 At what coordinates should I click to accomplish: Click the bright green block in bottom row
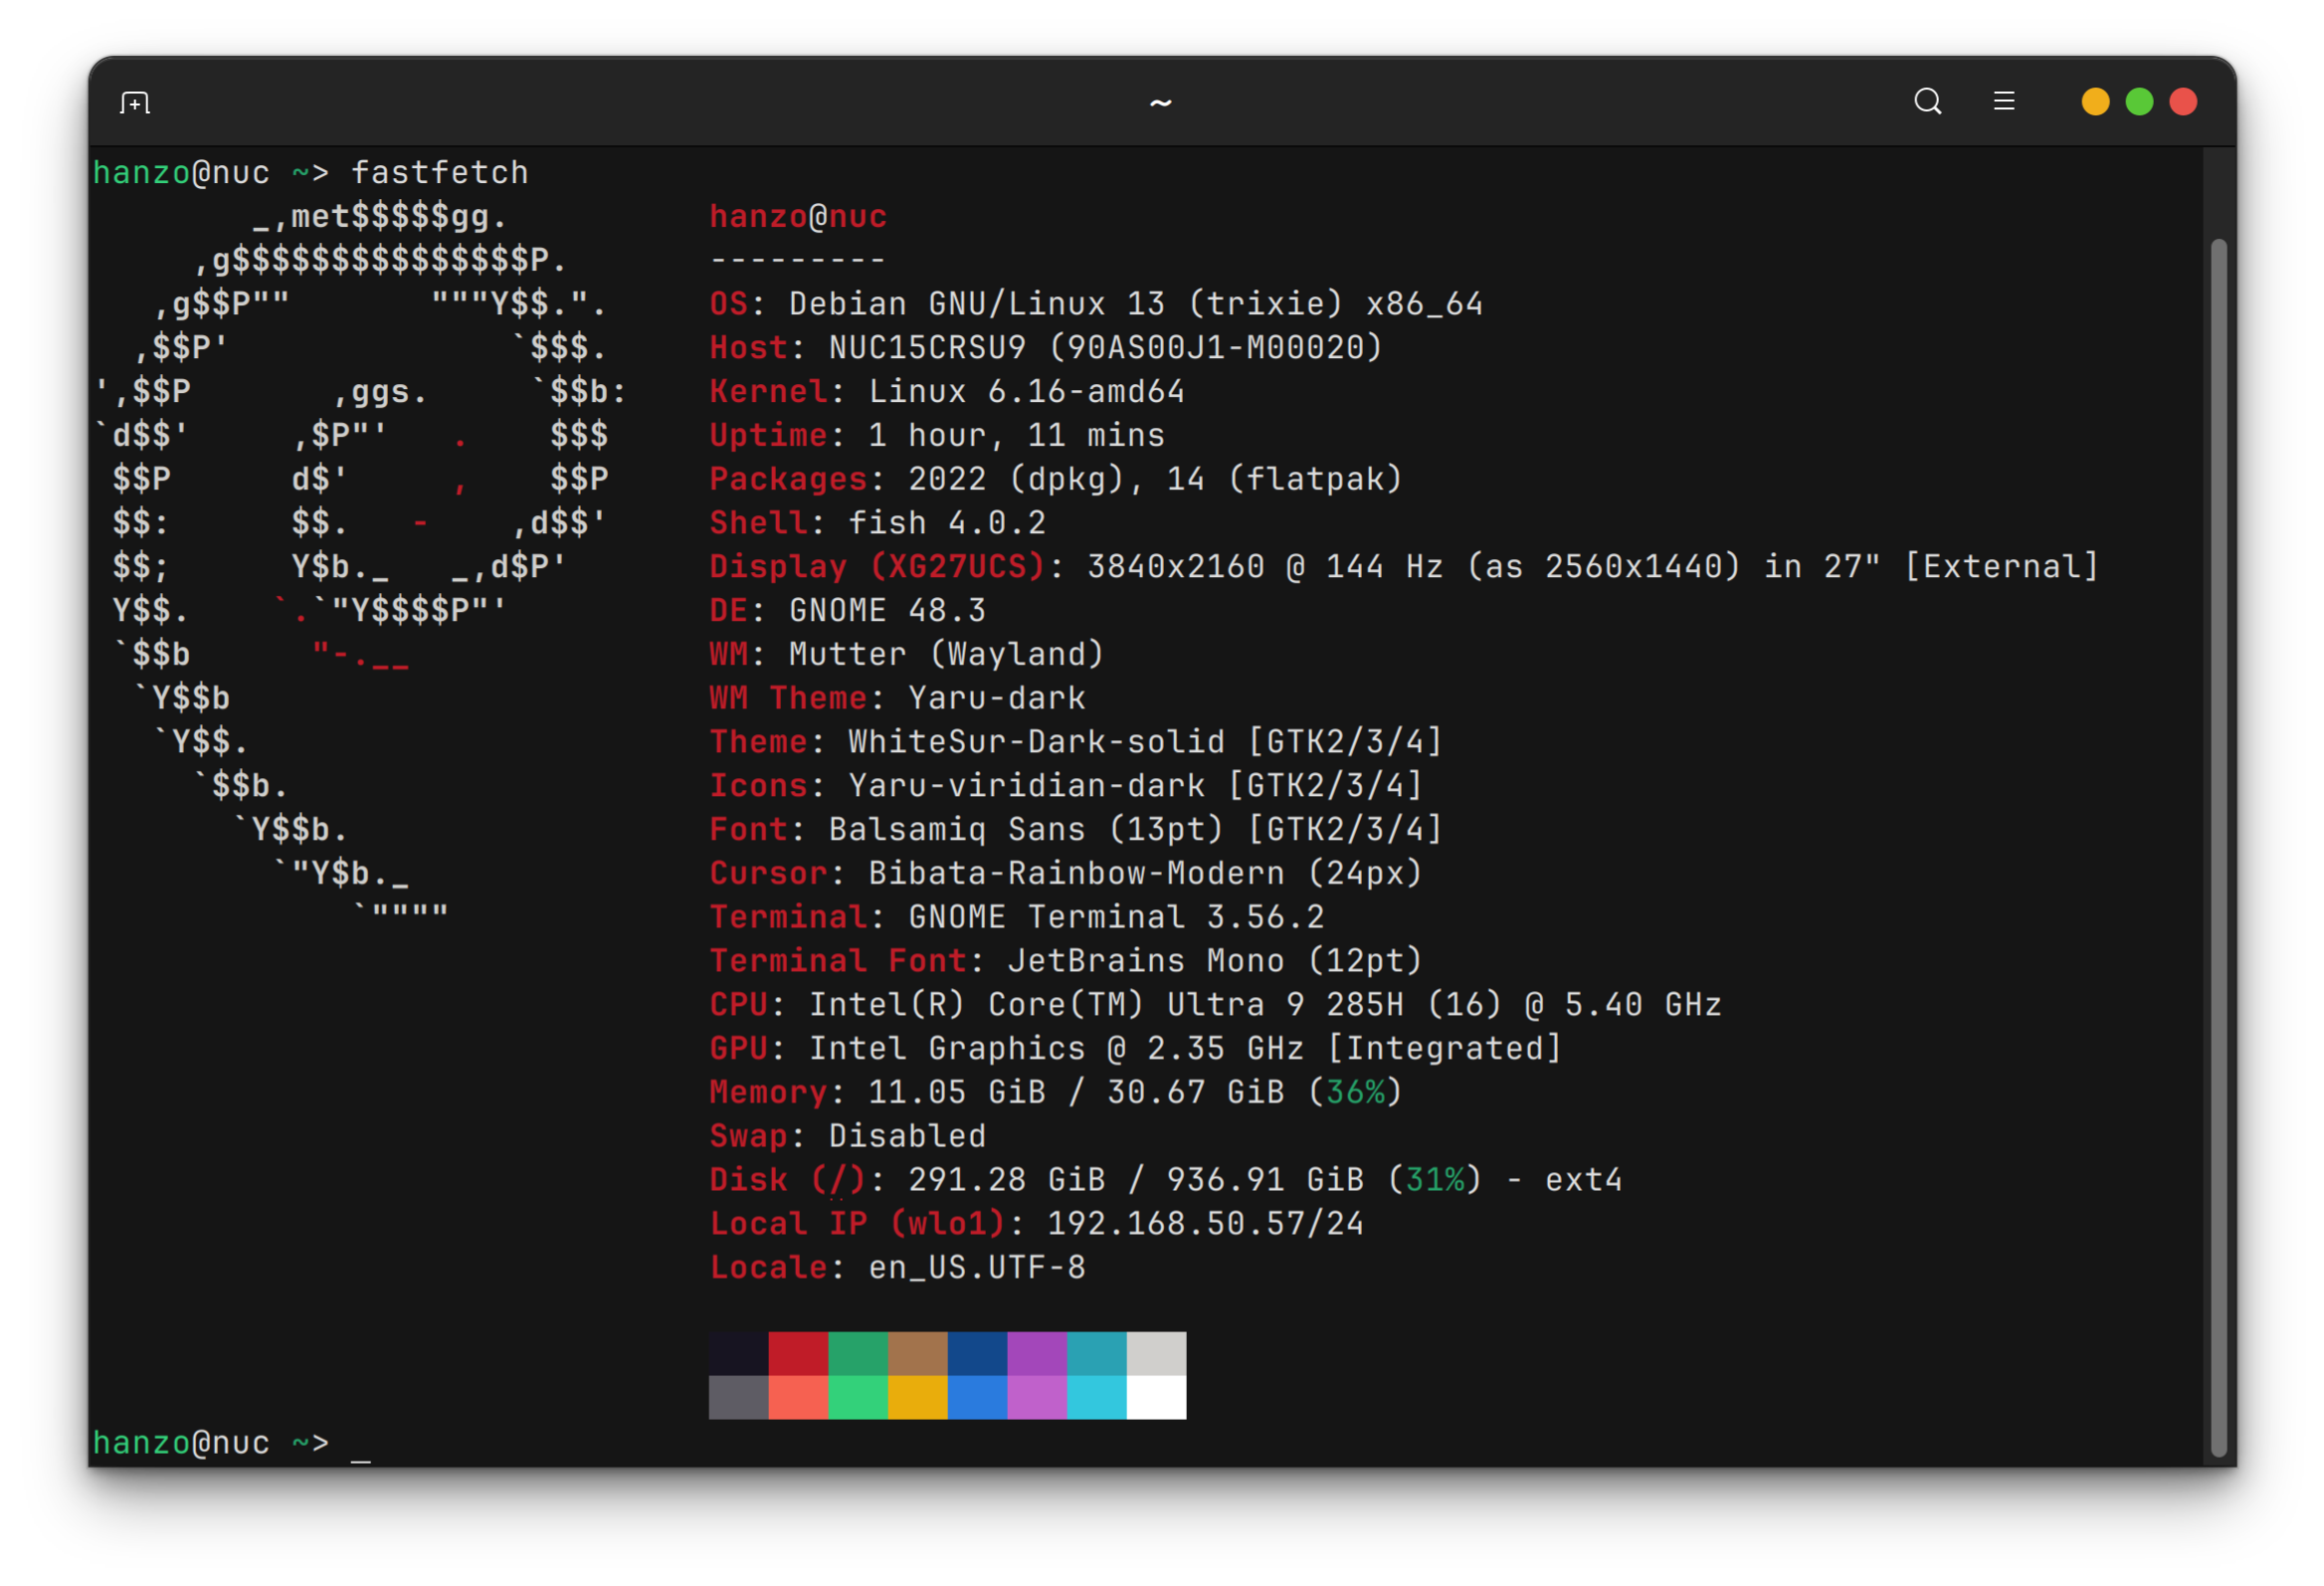[858, 1396]
